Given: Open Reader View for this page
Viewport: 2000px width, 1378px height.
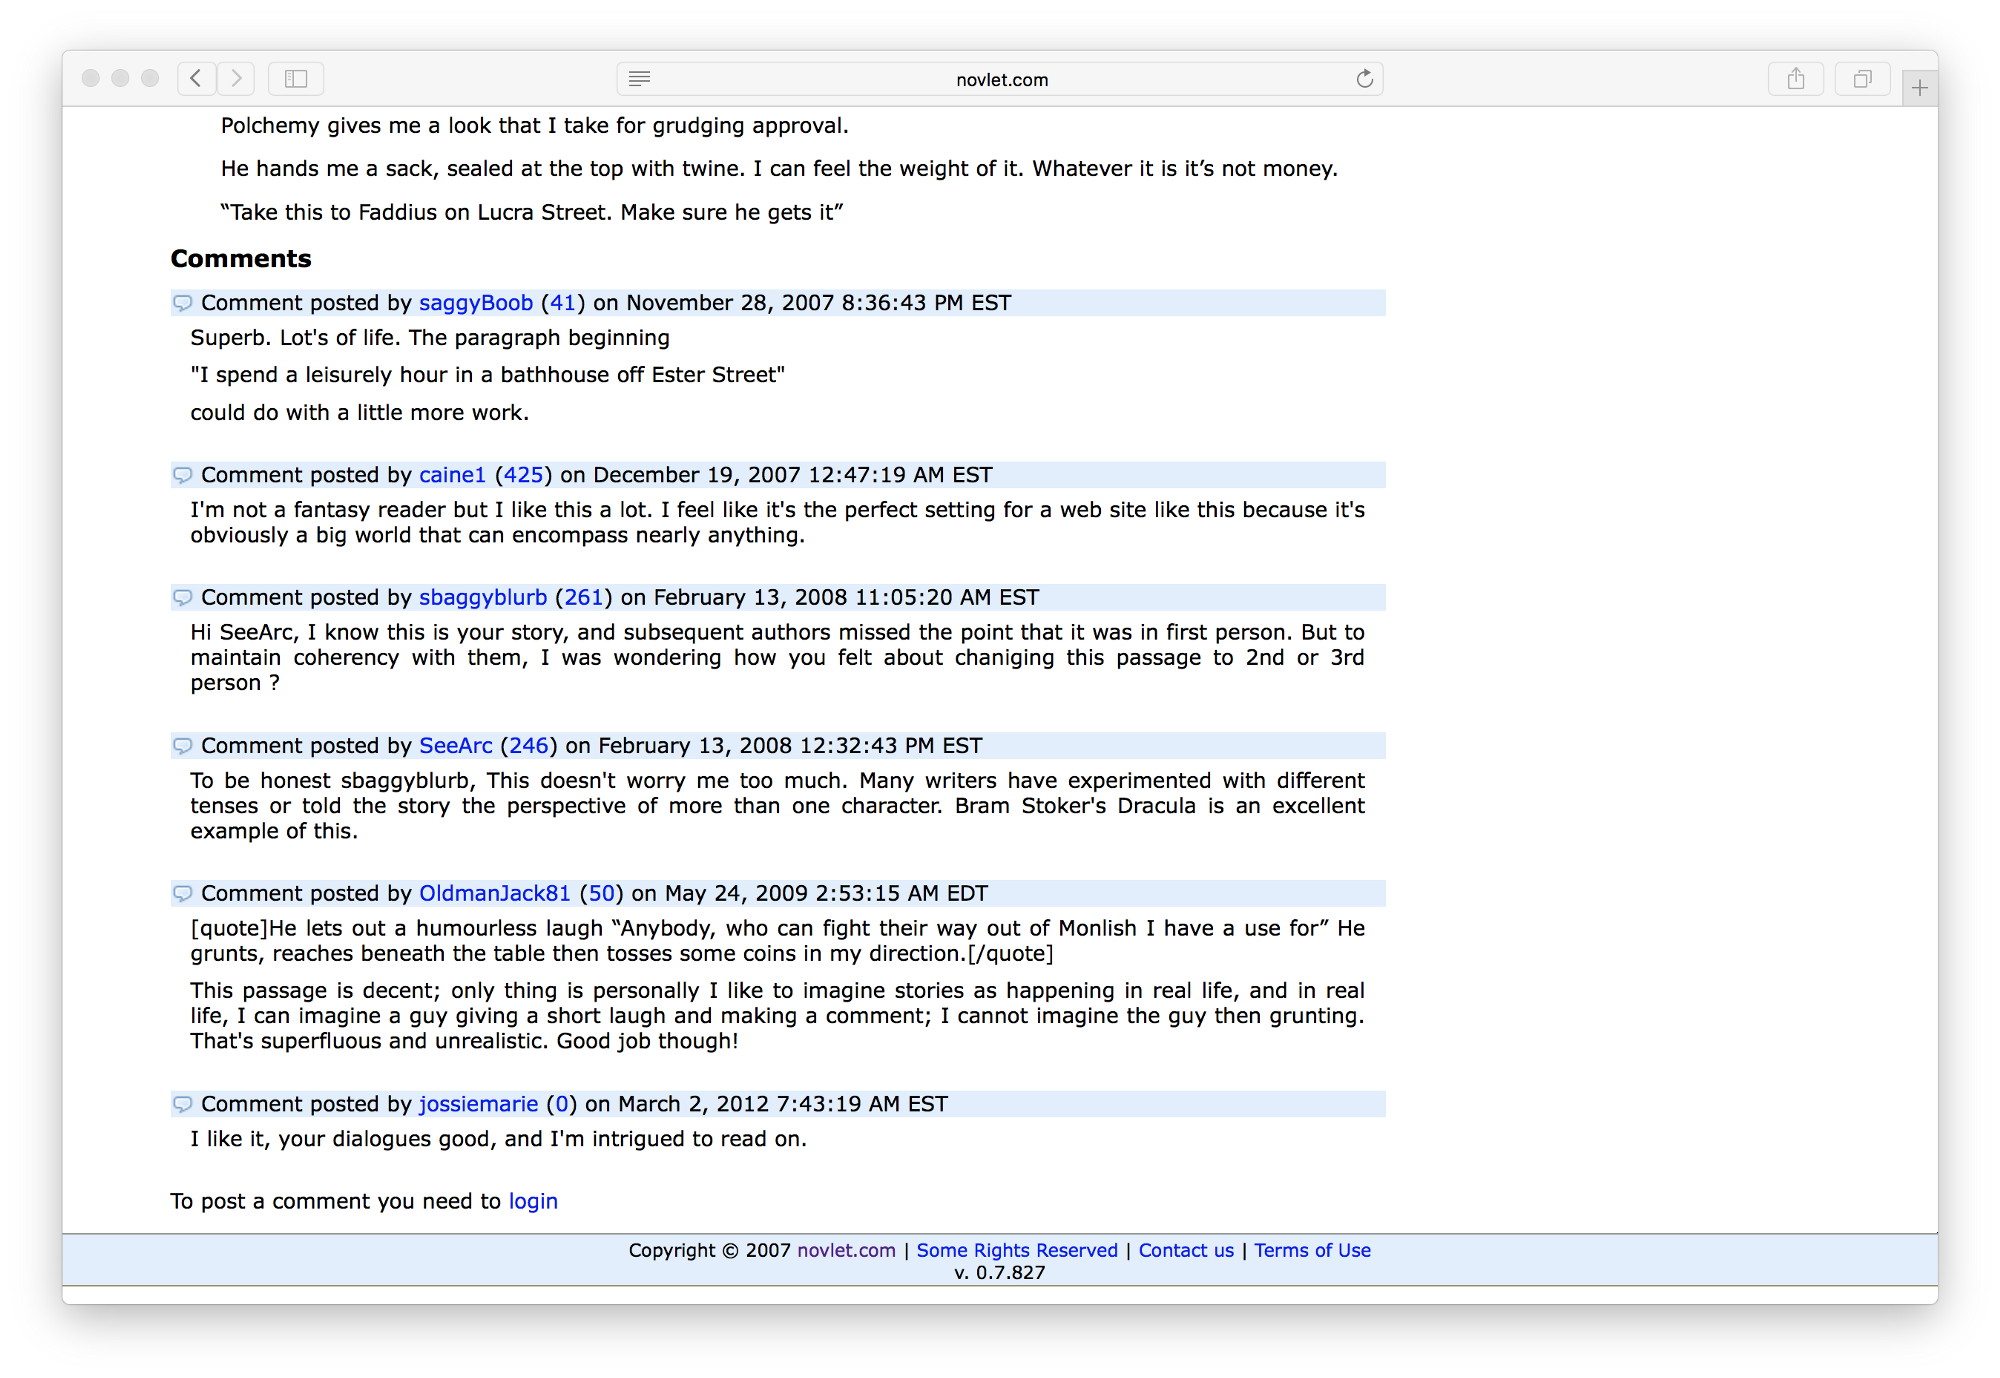Looking at the screenshot, I should (x=639, y=78).
